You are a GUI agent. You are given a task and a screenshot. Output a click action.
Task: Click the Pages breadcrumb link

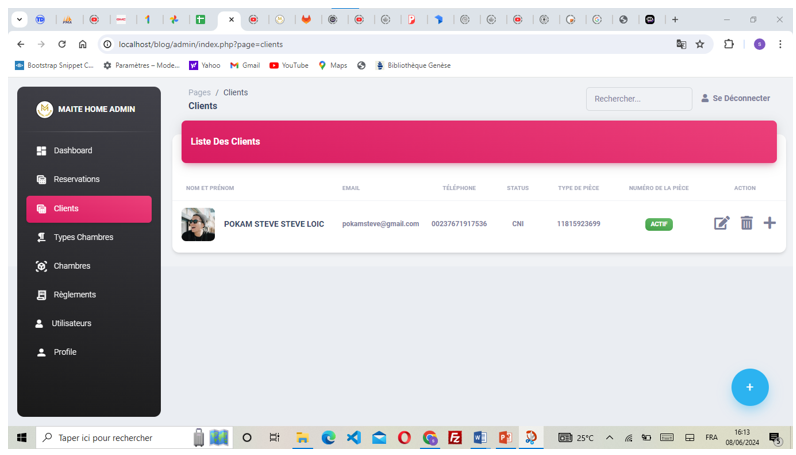[x=199, y=93]
